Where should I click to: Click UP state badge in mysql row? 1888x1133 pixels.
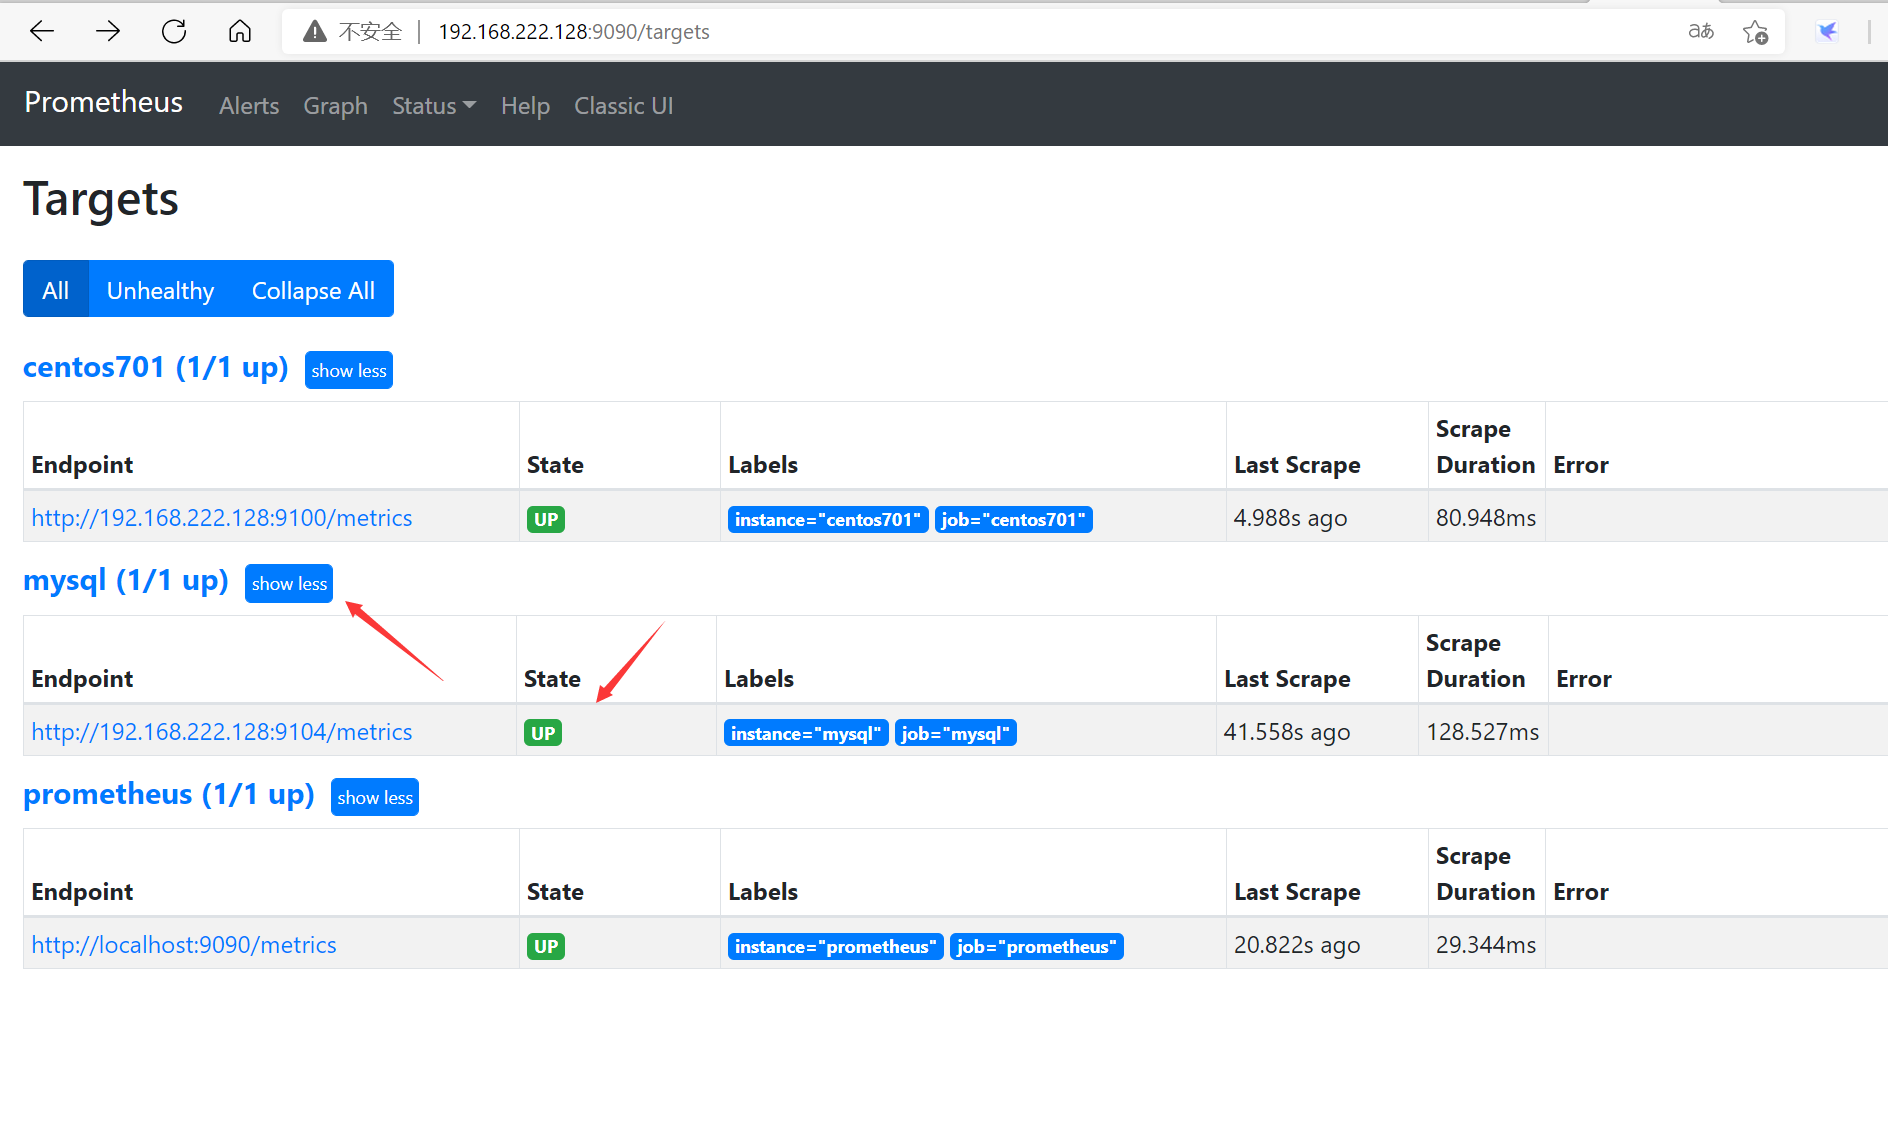[543, 733]
